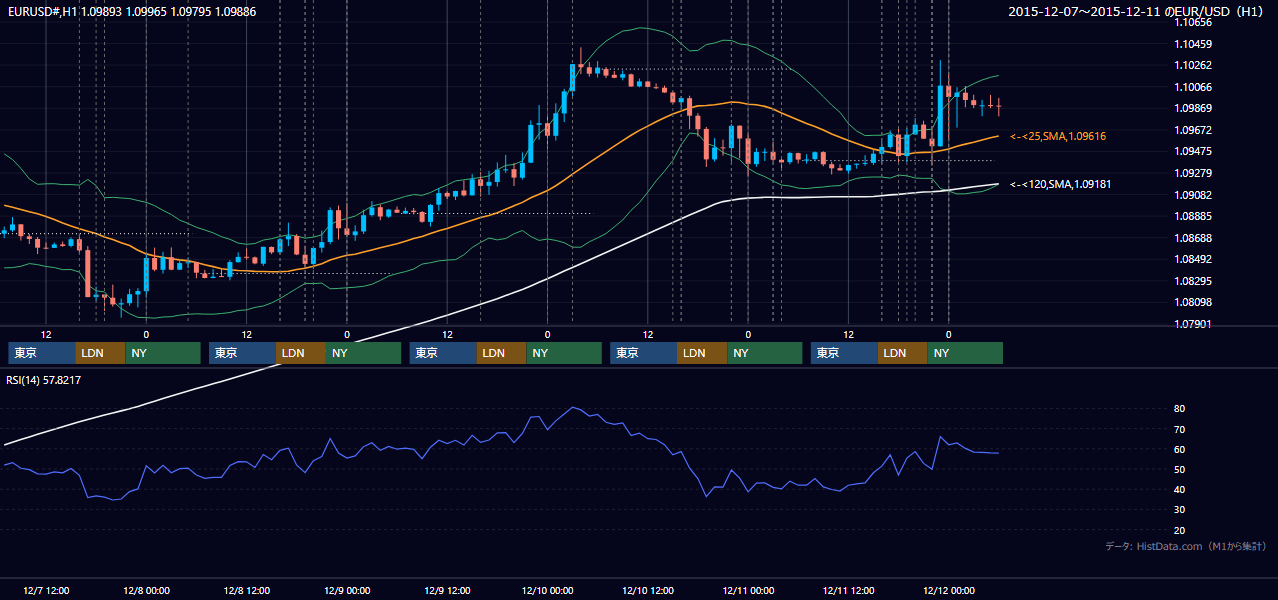Click price axis label 1.09475

[1193, 151]
